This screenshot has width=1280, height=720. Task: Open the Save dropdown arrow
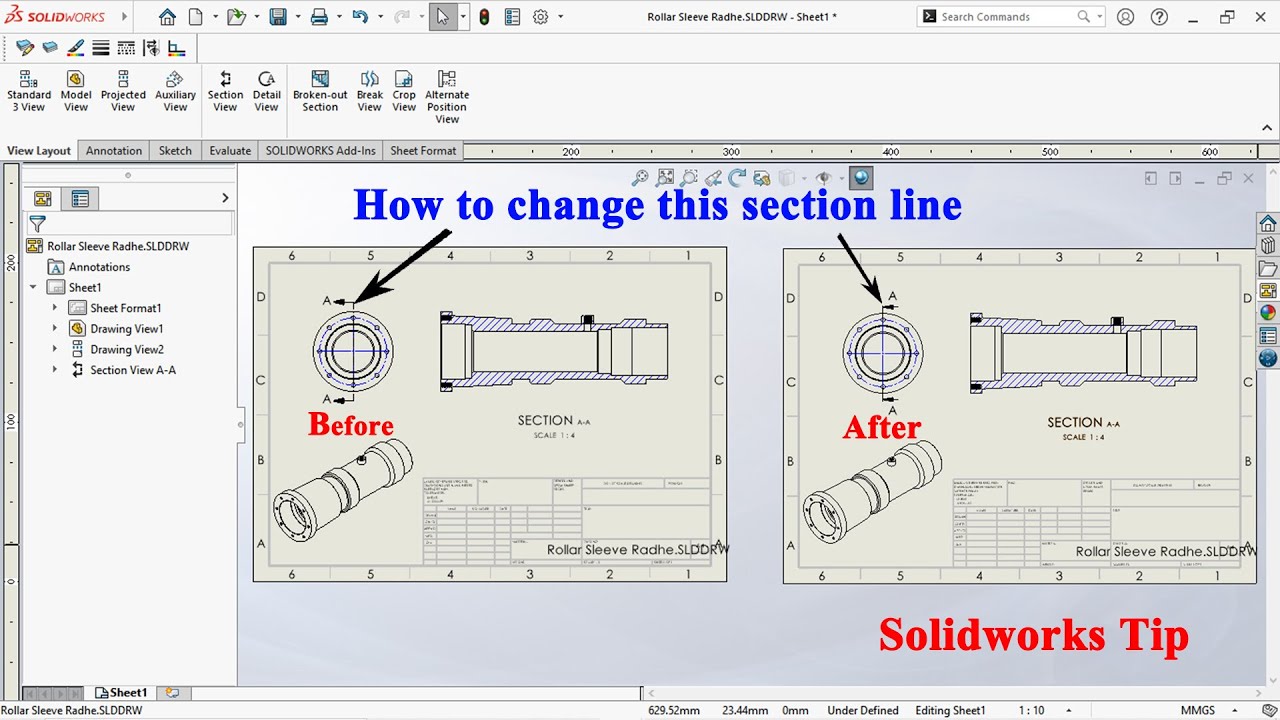(x=298, y=17)
